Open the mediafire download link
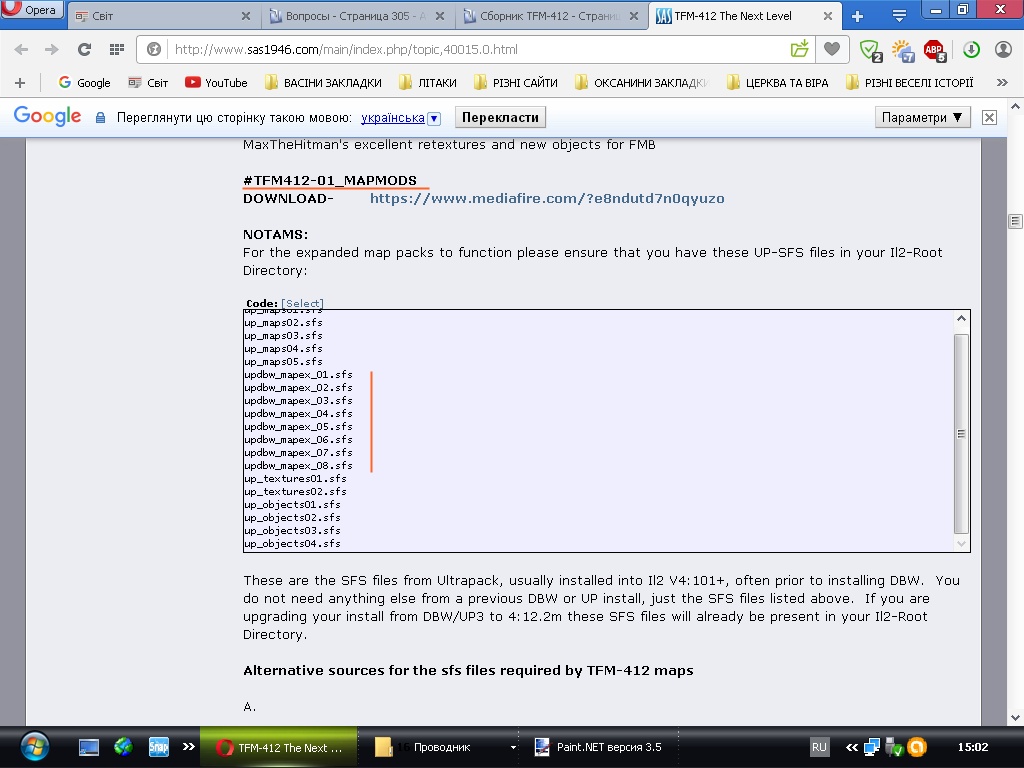This screenshot has height=768, width=1024. (x=547, y=199)
